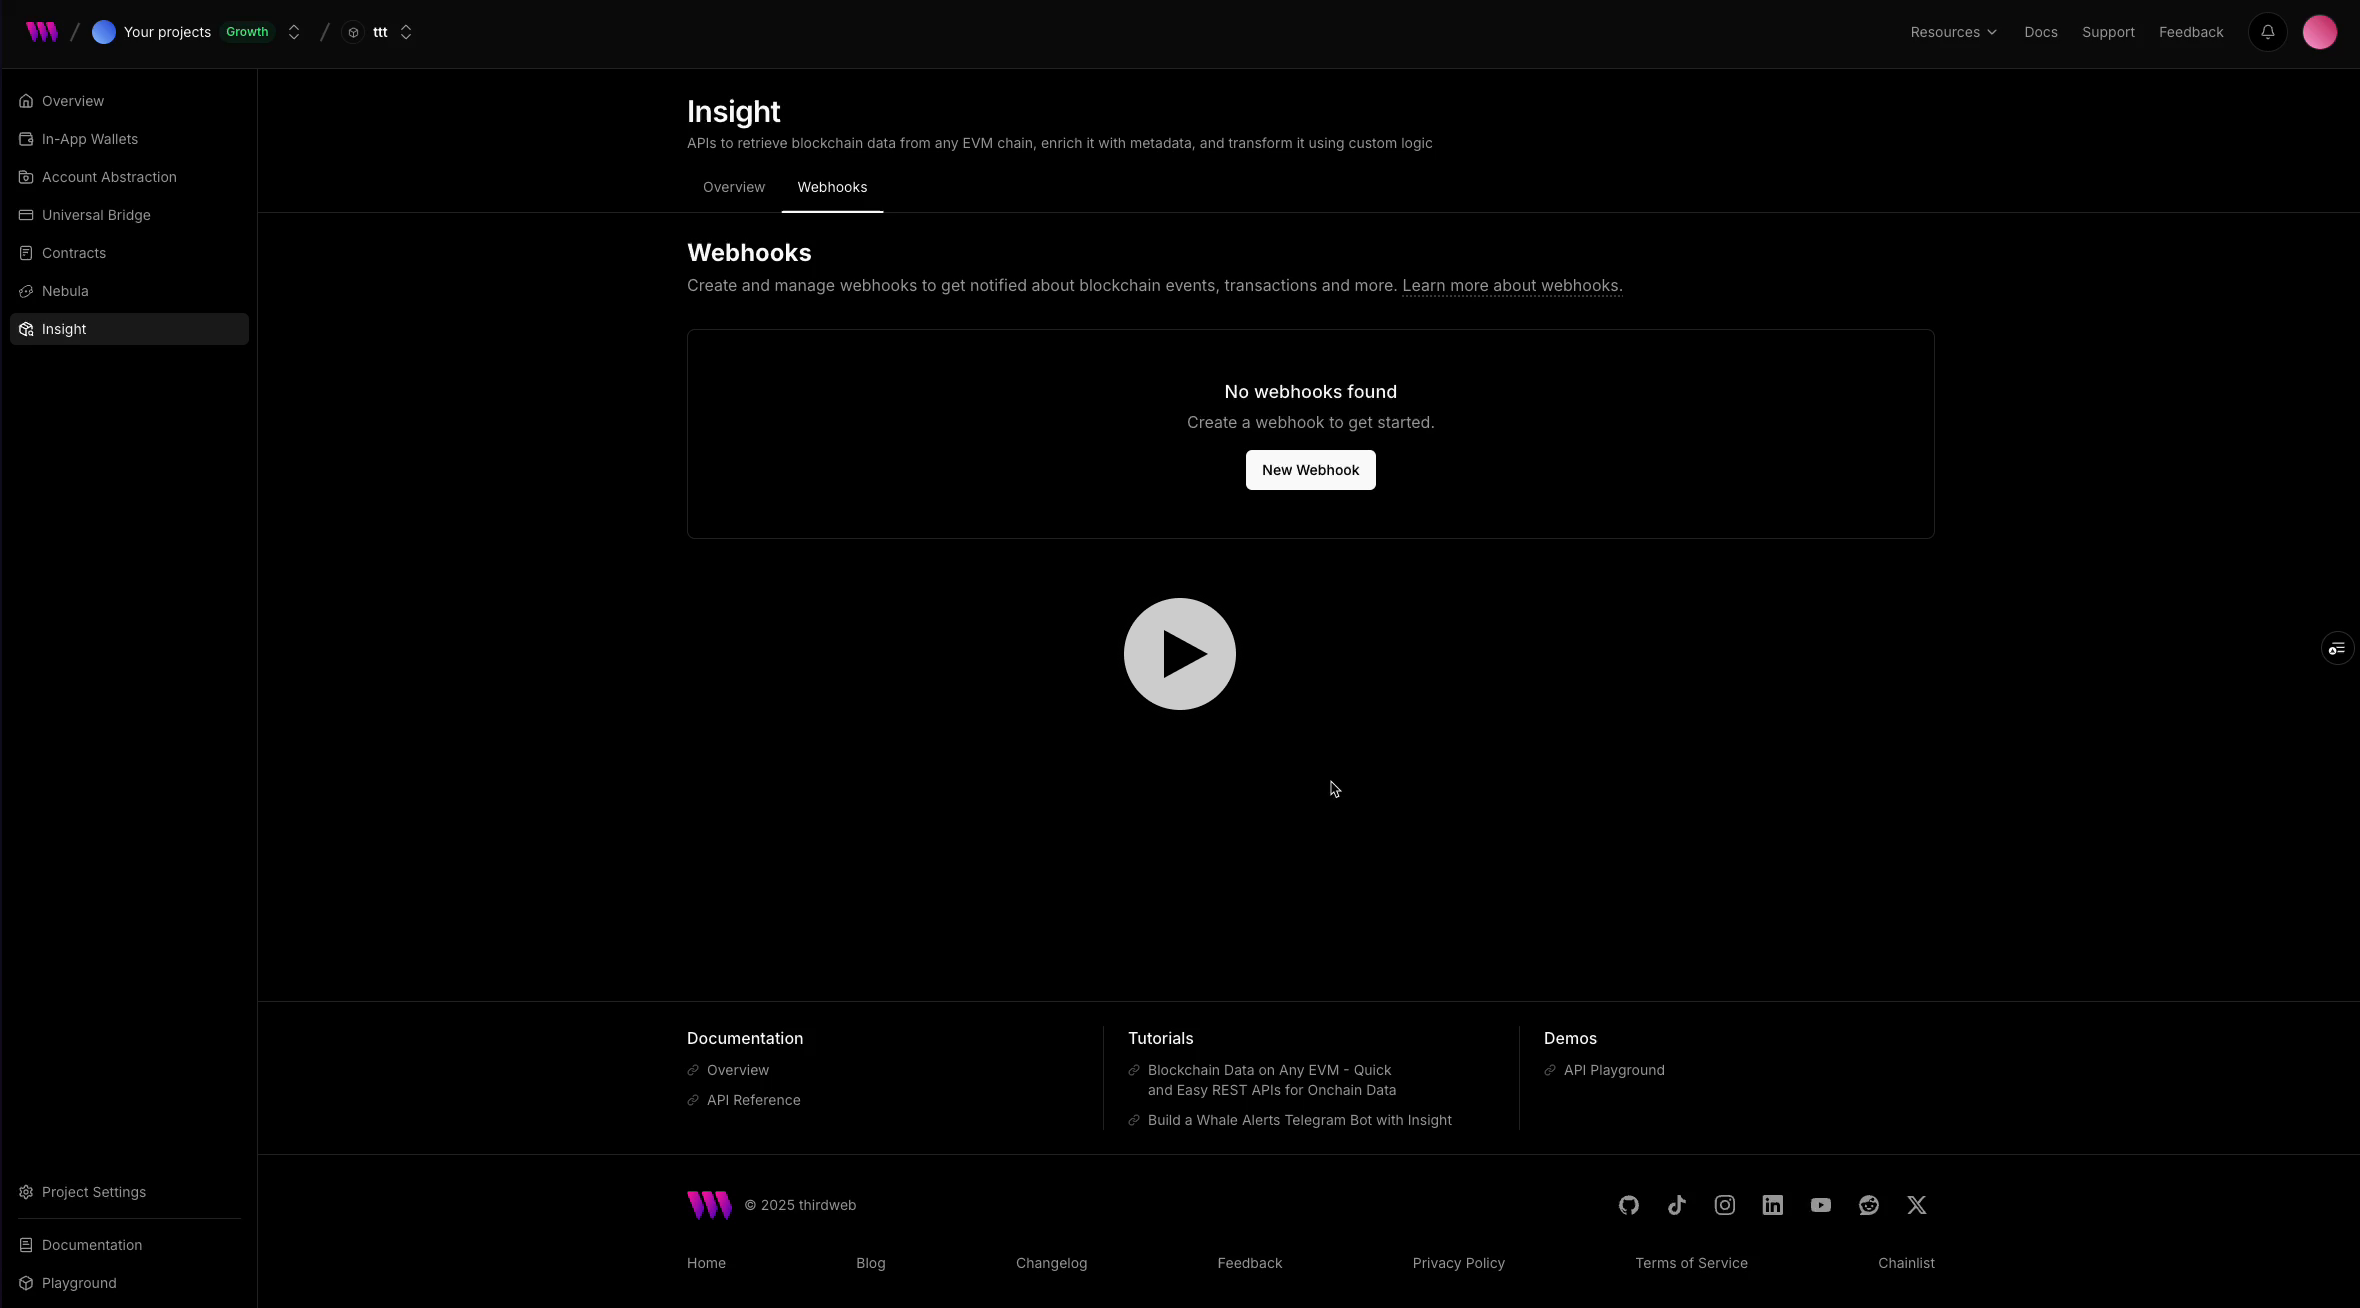
Task: Open Universal Bridge in the sidebar
Action: pyautogui.click(x=129, y=215)
